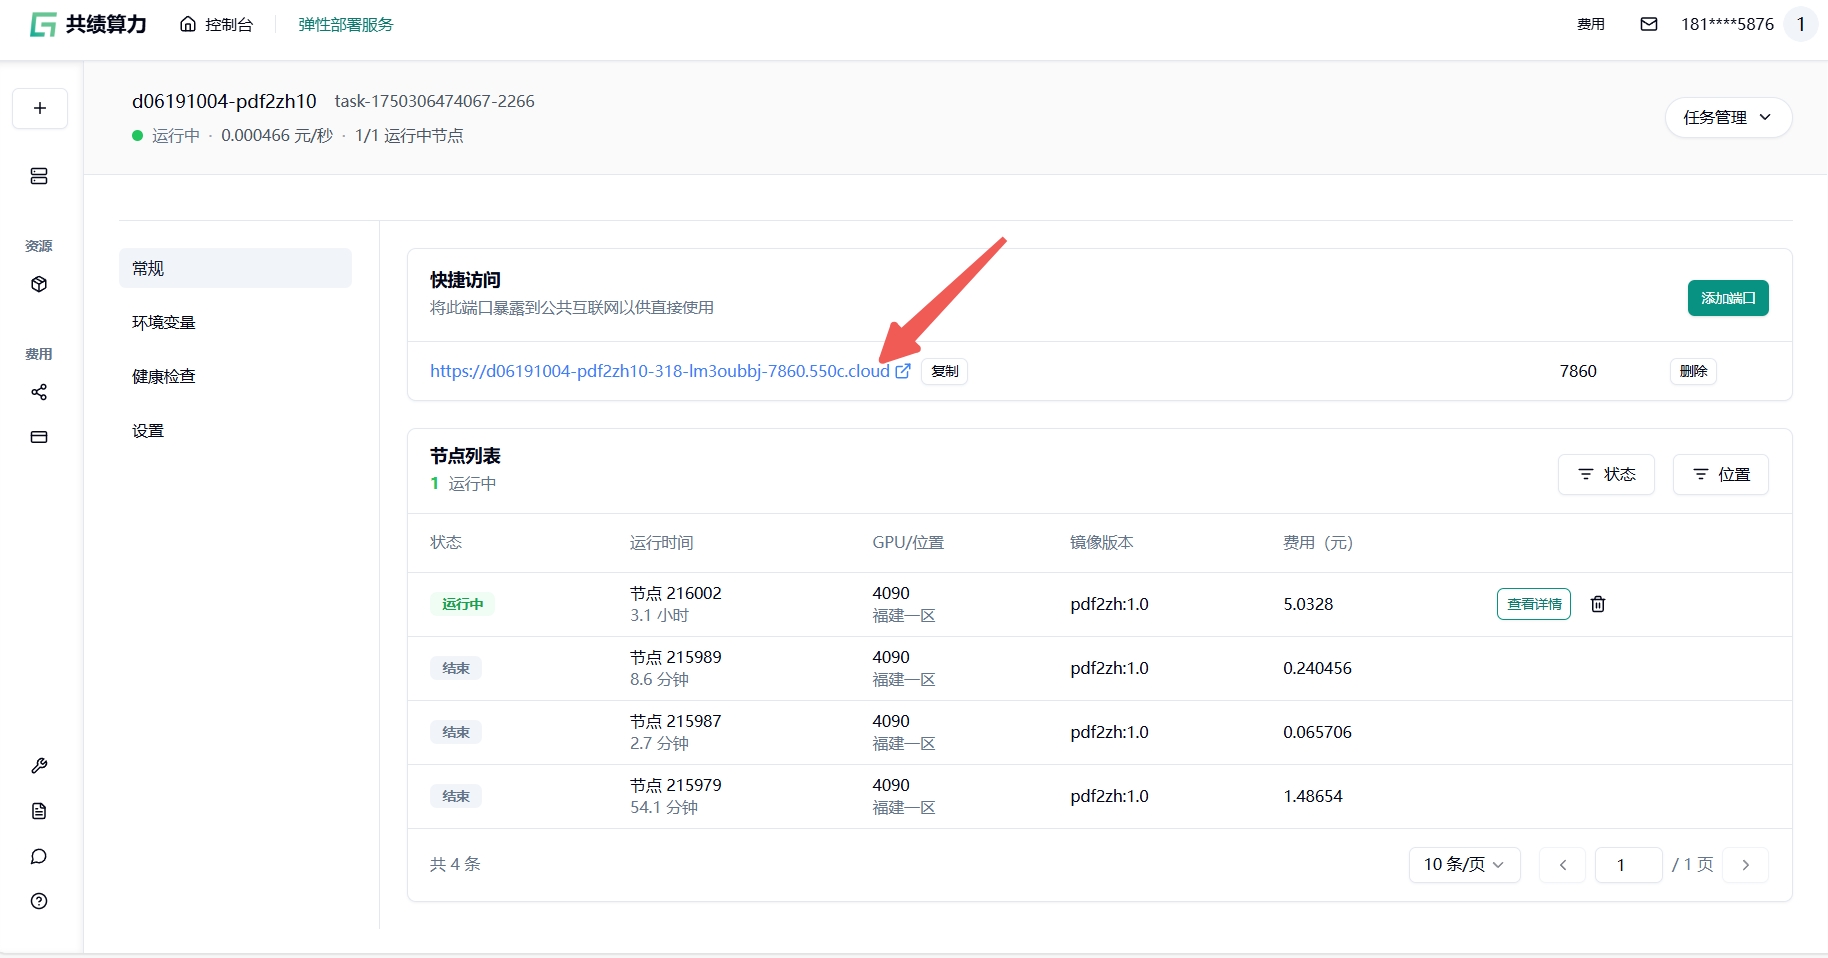Open the 状态 filter dropdown
The height and width of the screenshot is (958, 1828).
pyautogui.click(x=1606, y=474)
